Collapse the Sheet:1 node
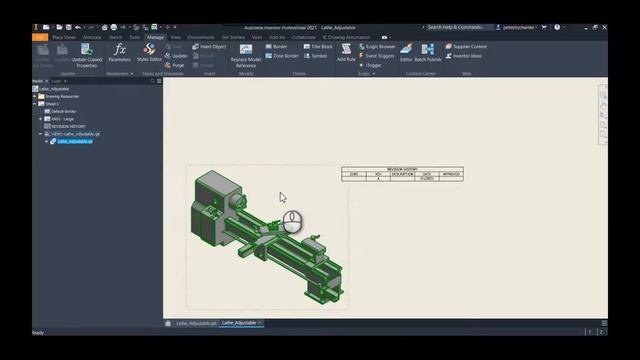Image resolution: width=640 pixels, height=360 pixels. point(35,104)
